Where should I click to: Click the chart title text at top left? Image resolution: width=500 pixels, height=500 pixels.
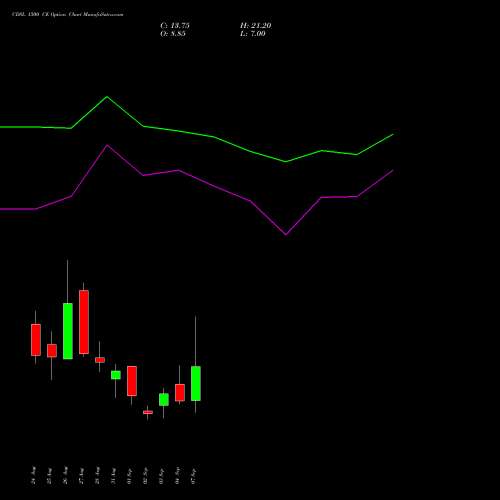[x=67, y=14]
